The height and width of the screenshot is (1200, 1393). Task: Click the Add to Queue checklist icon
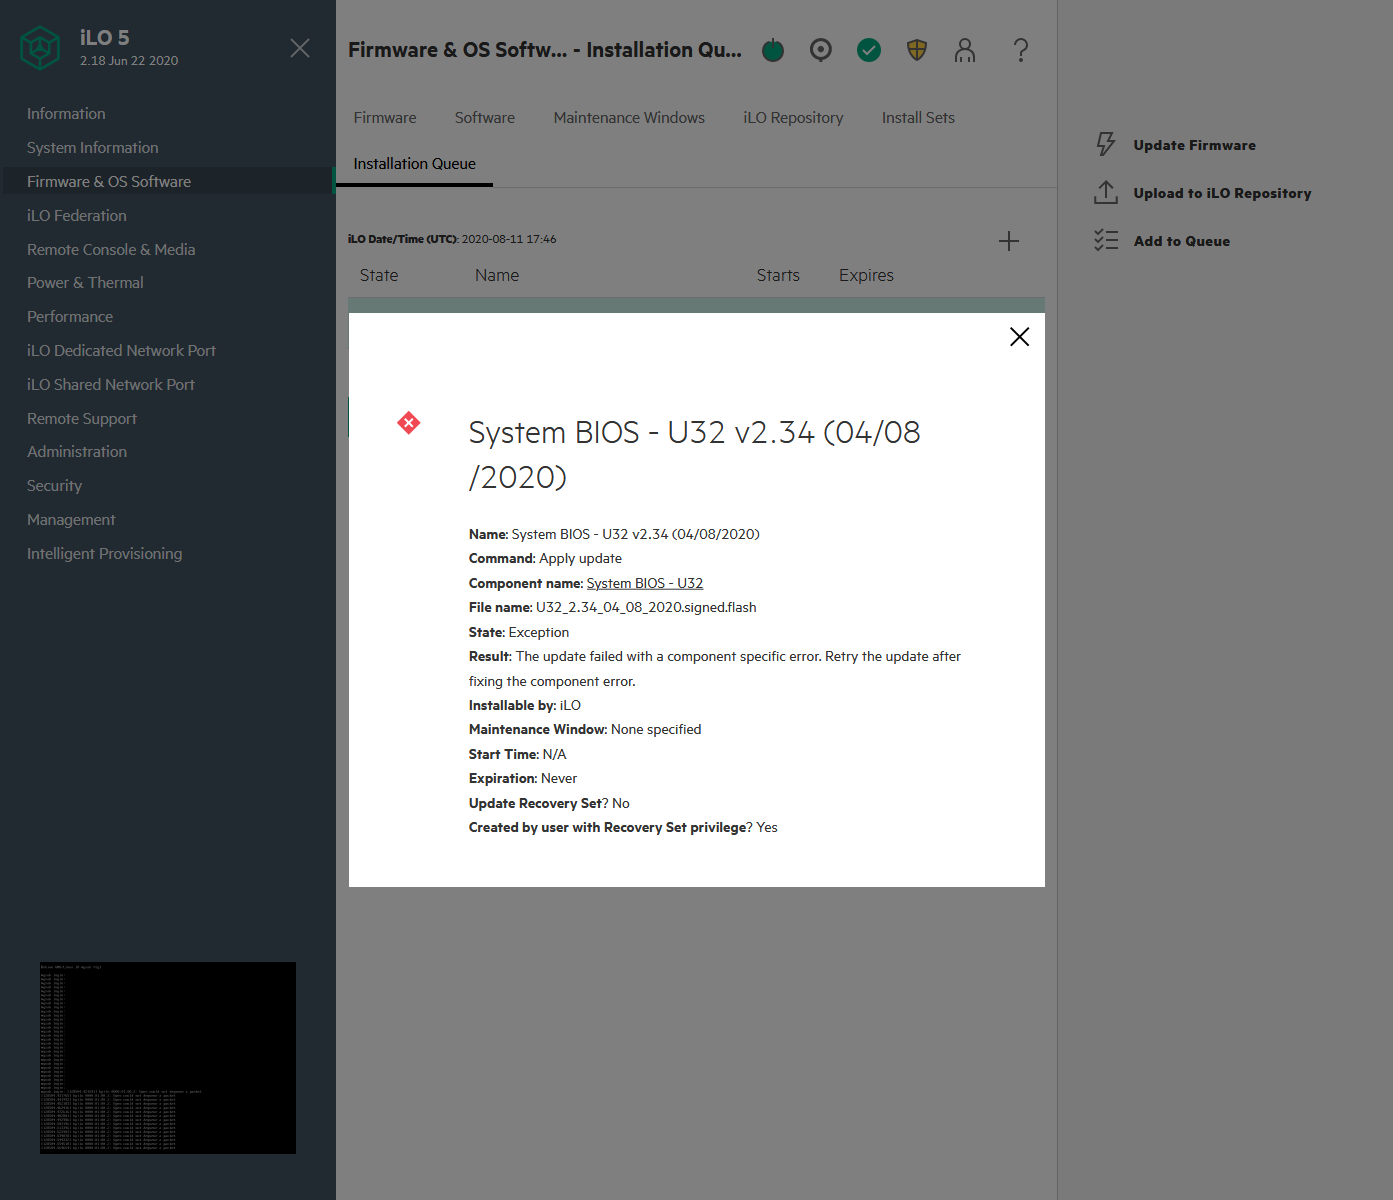(1106, 241)
